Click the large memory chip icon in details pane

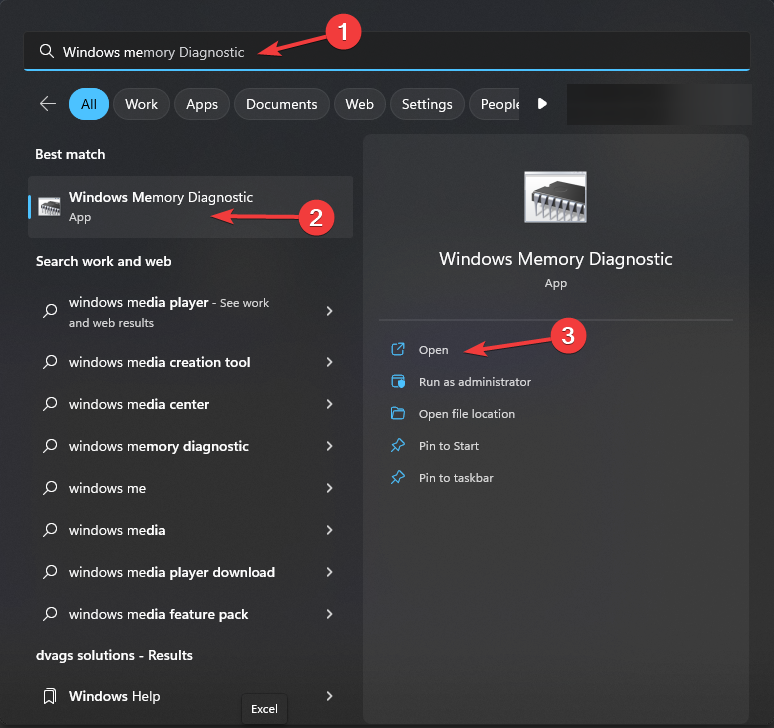point(555,197)
